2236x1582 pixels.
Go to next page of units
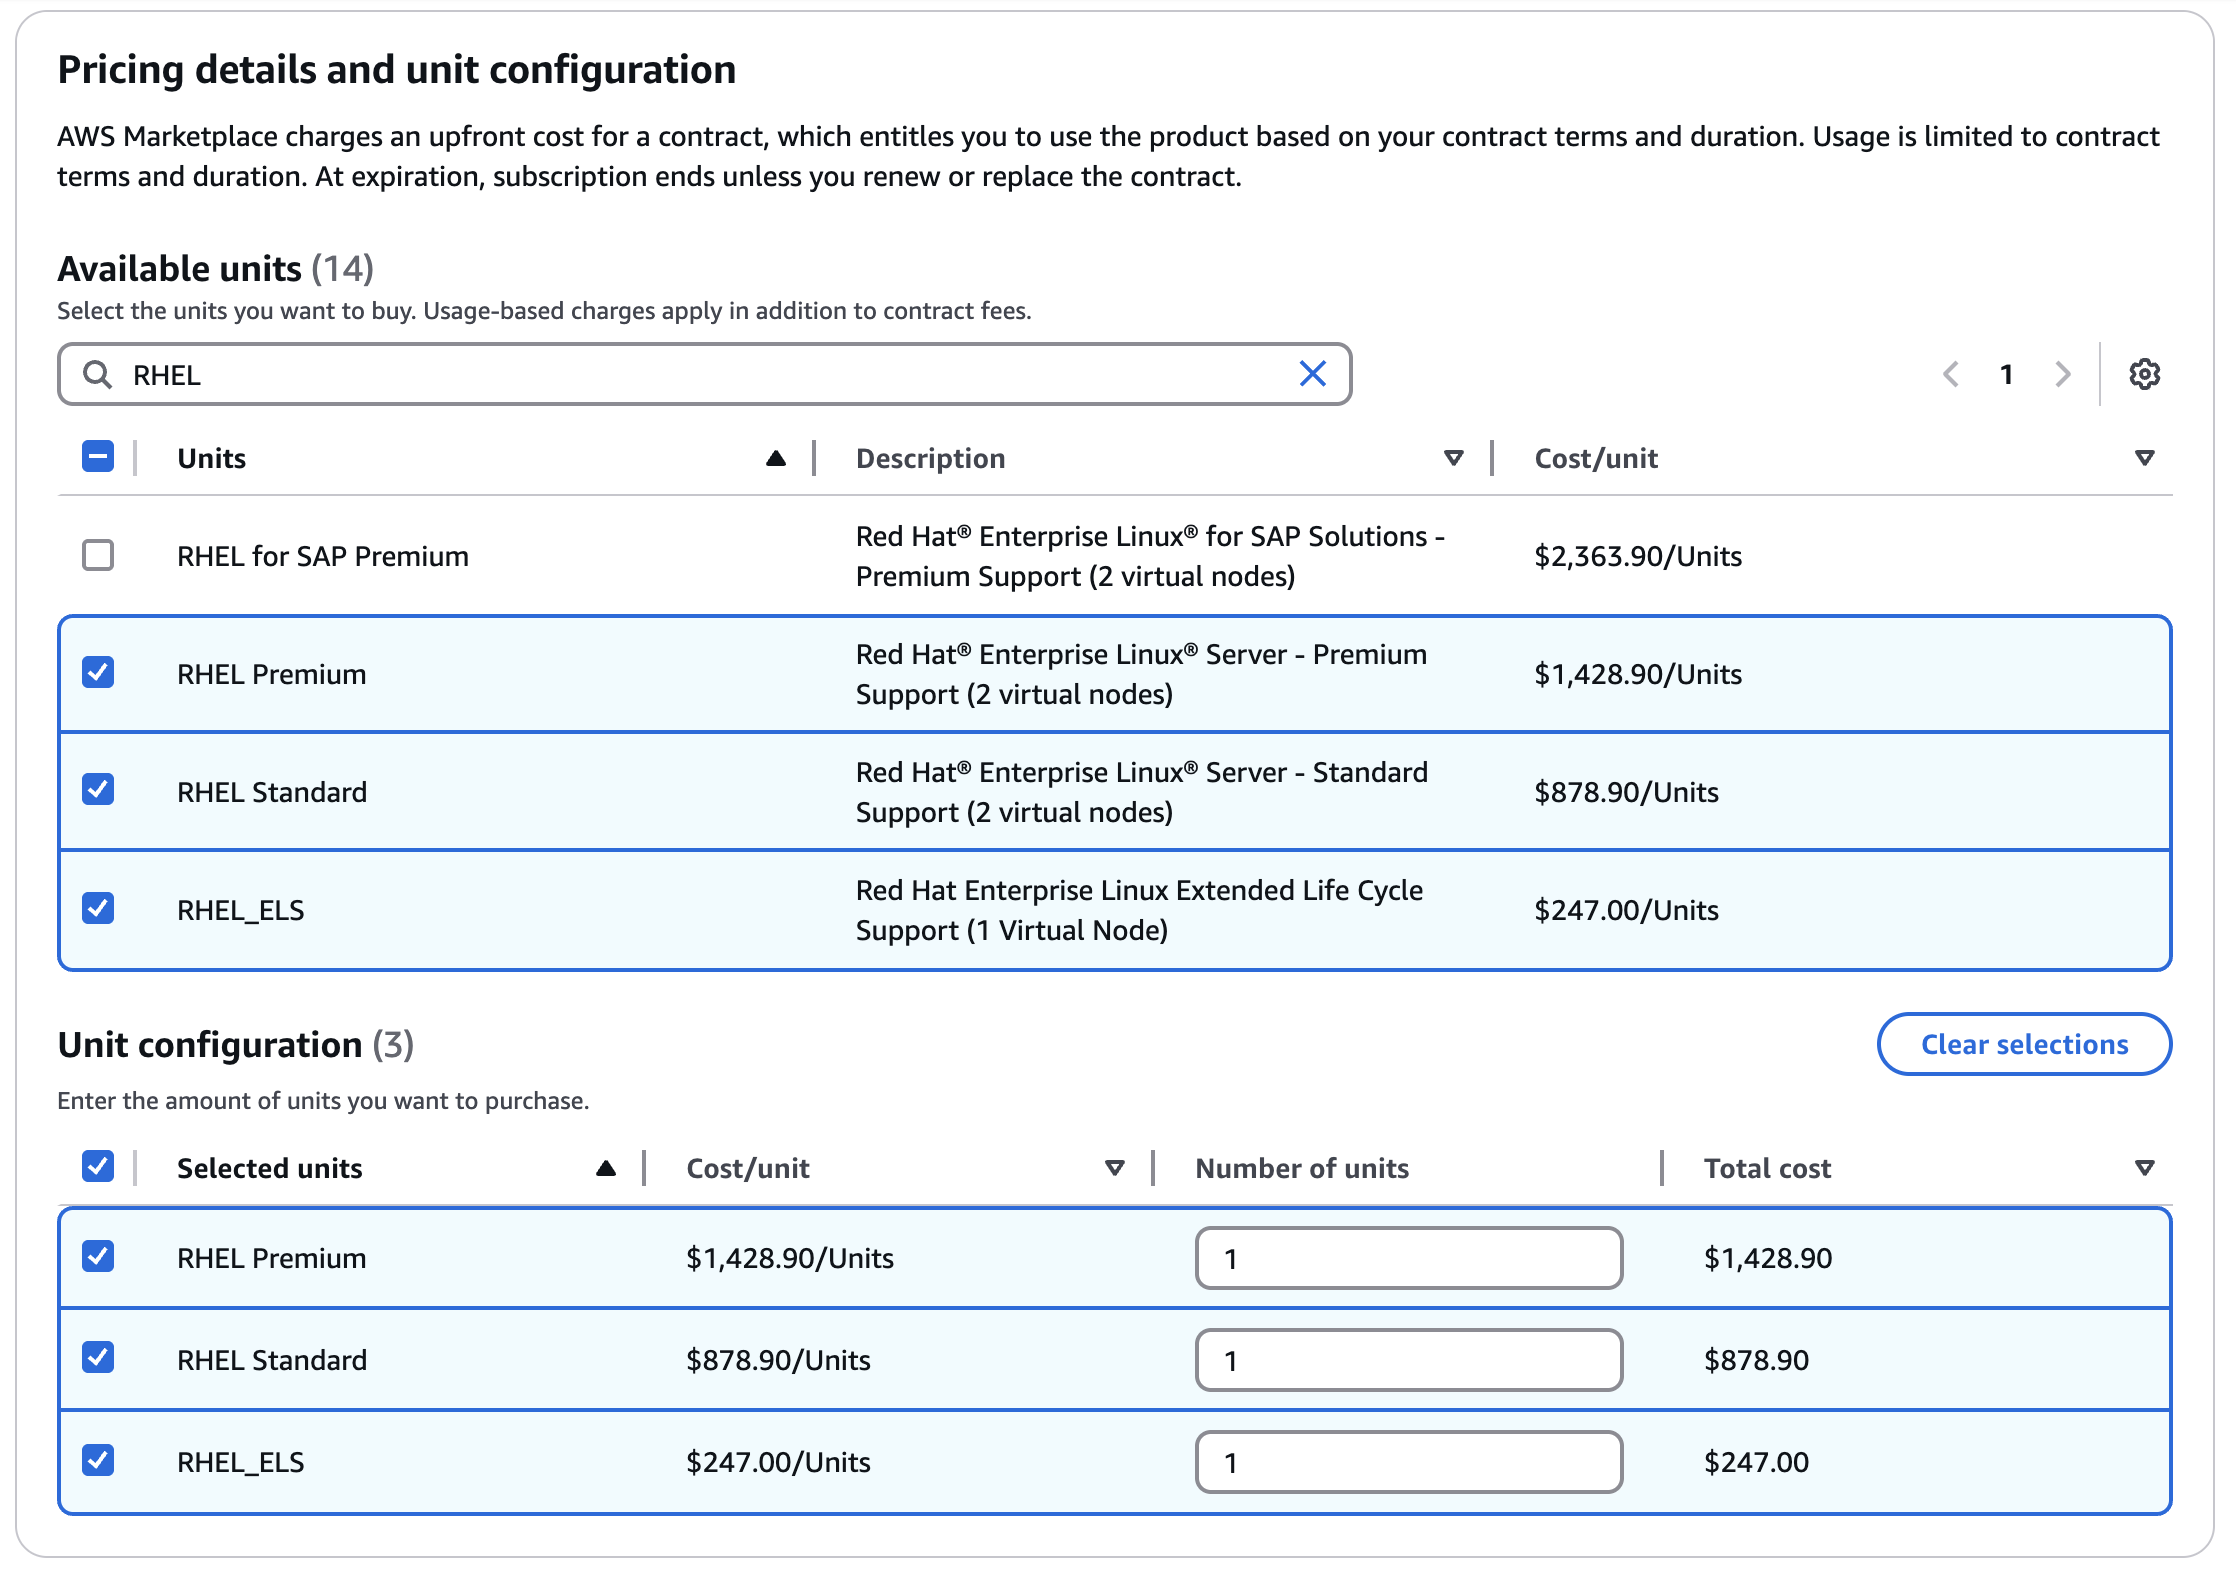pyautogui.click(x=2062, y=374)
